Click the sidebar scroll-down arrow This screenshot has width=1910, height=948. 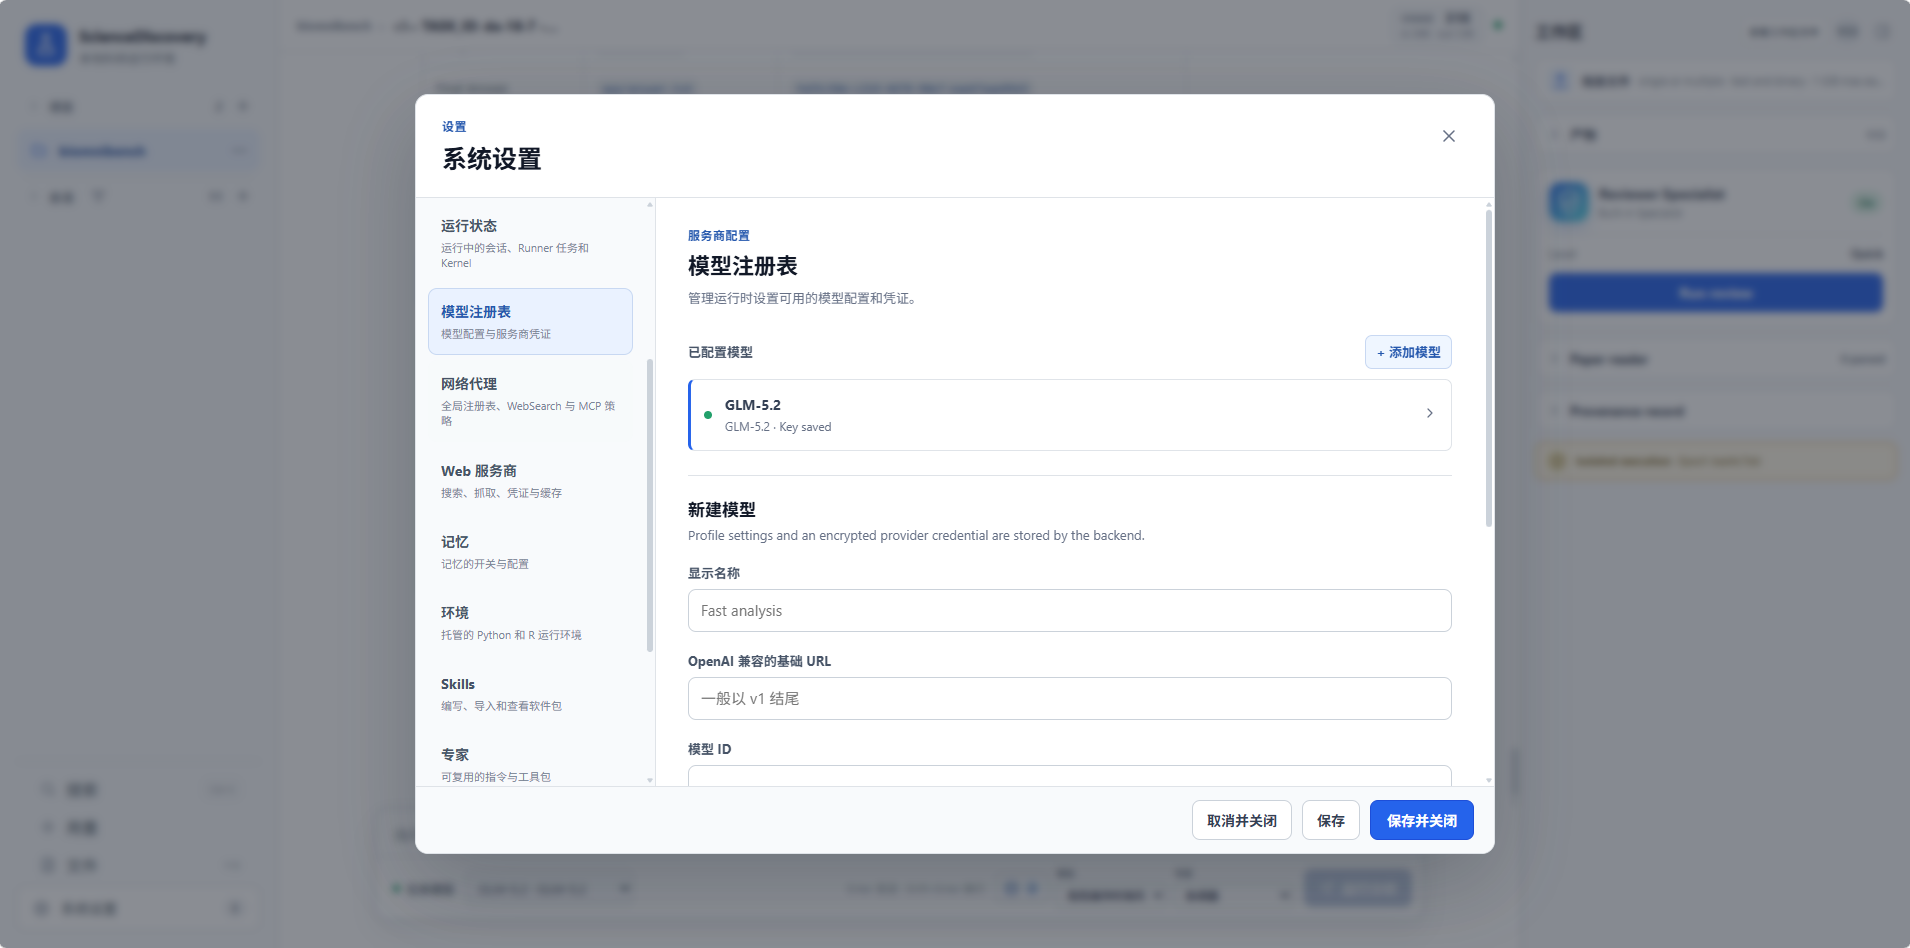tap(650, 780)
